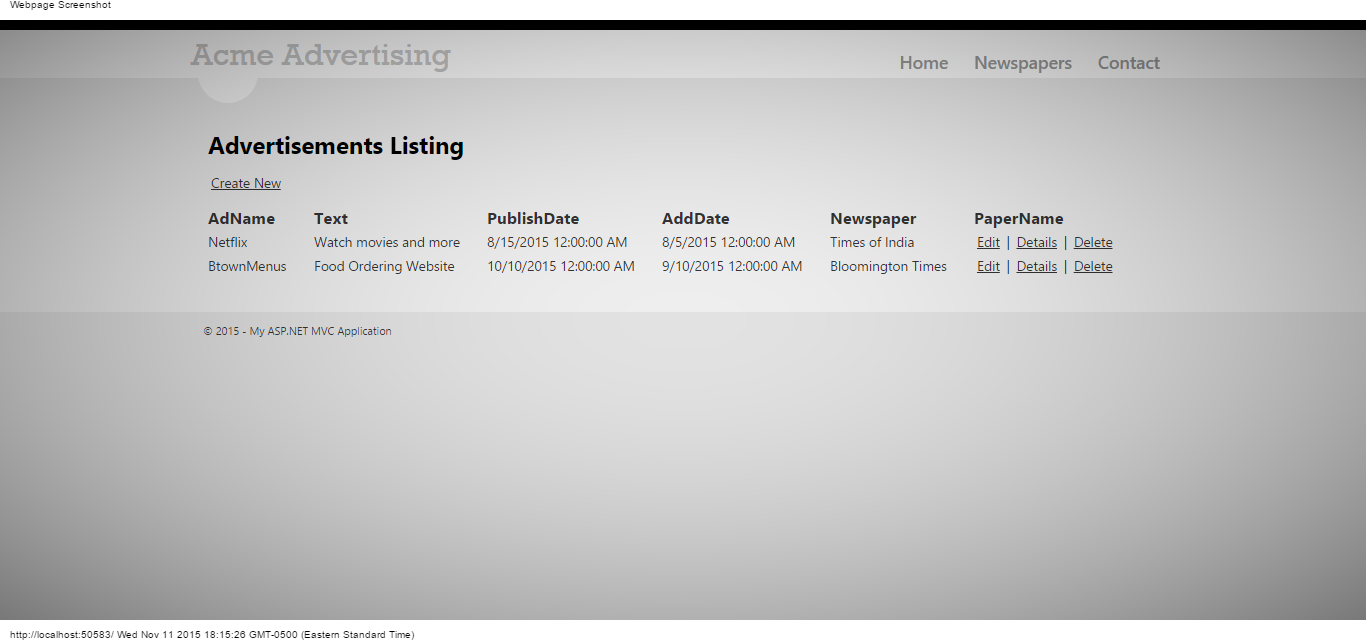
Task: Click the Advertisements Listing heading
Action: (x=335, y=146)
